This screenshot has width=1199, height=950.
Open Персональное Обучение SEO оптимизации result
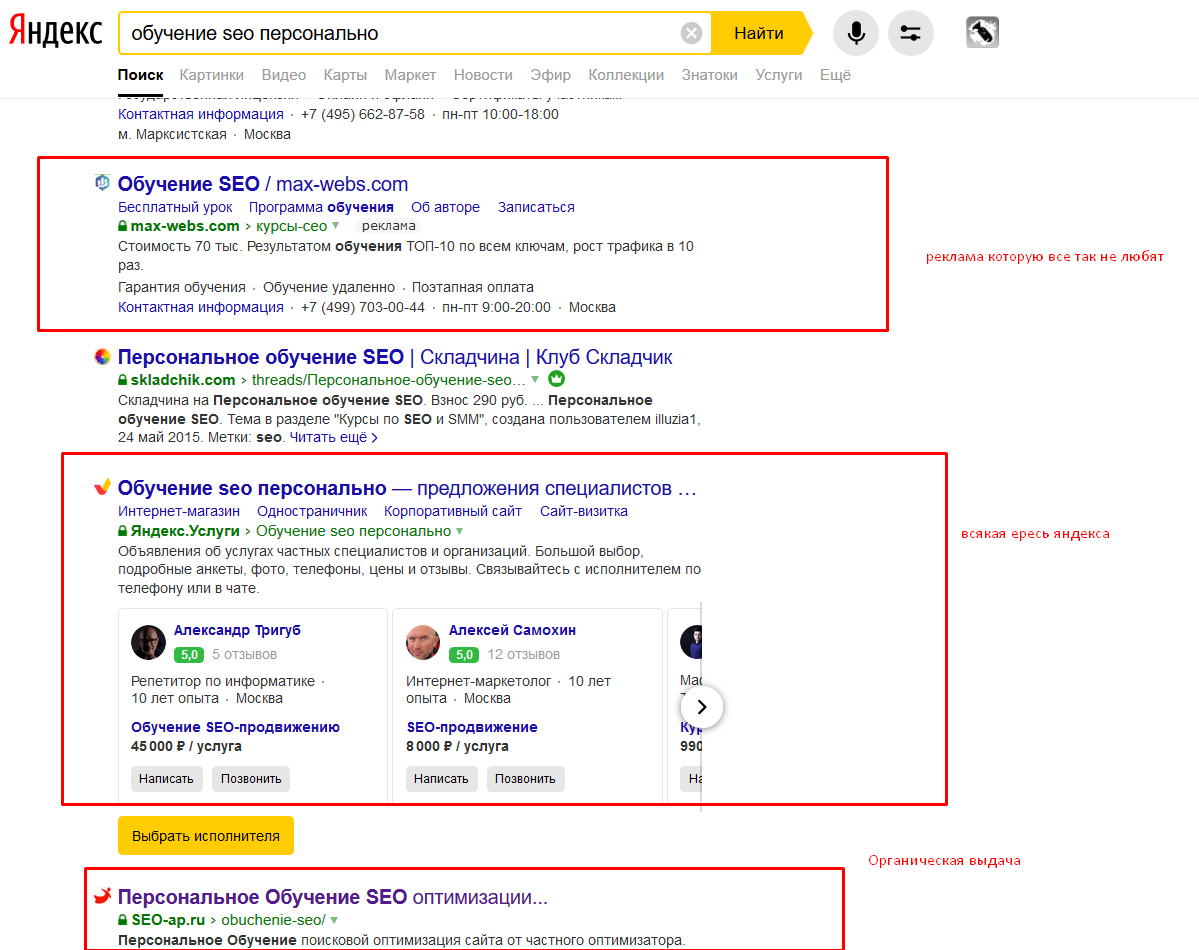point(333,897)
